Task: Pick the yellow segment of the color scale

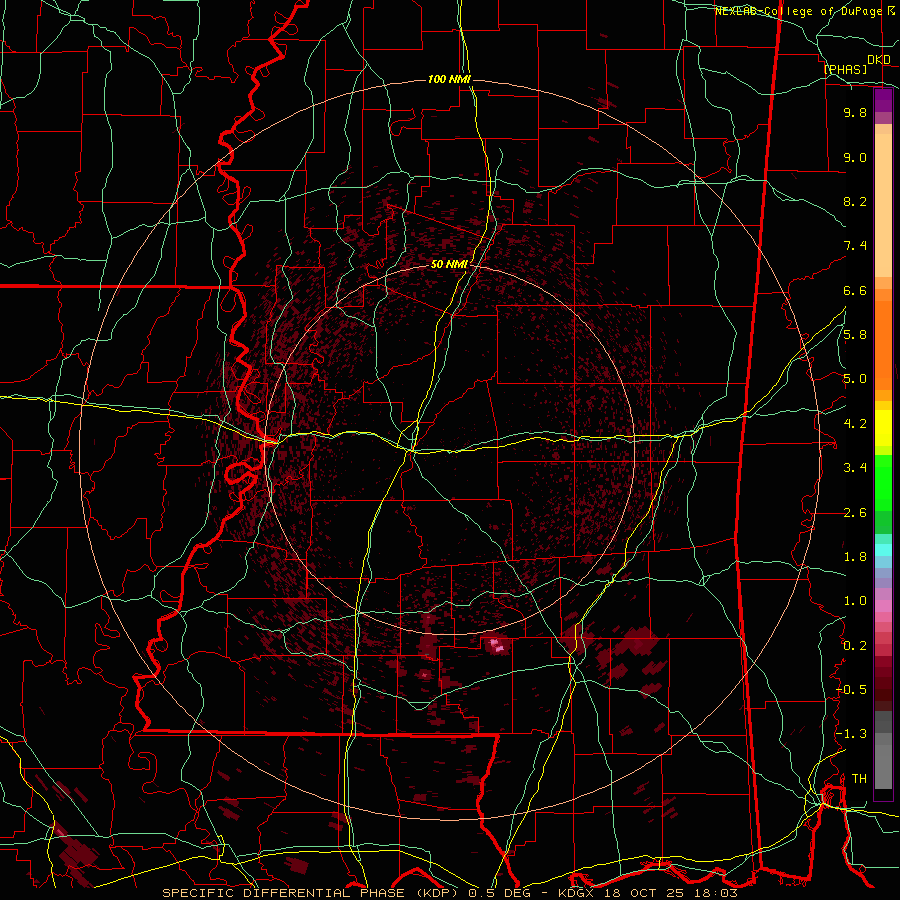Action: [883, 428]
